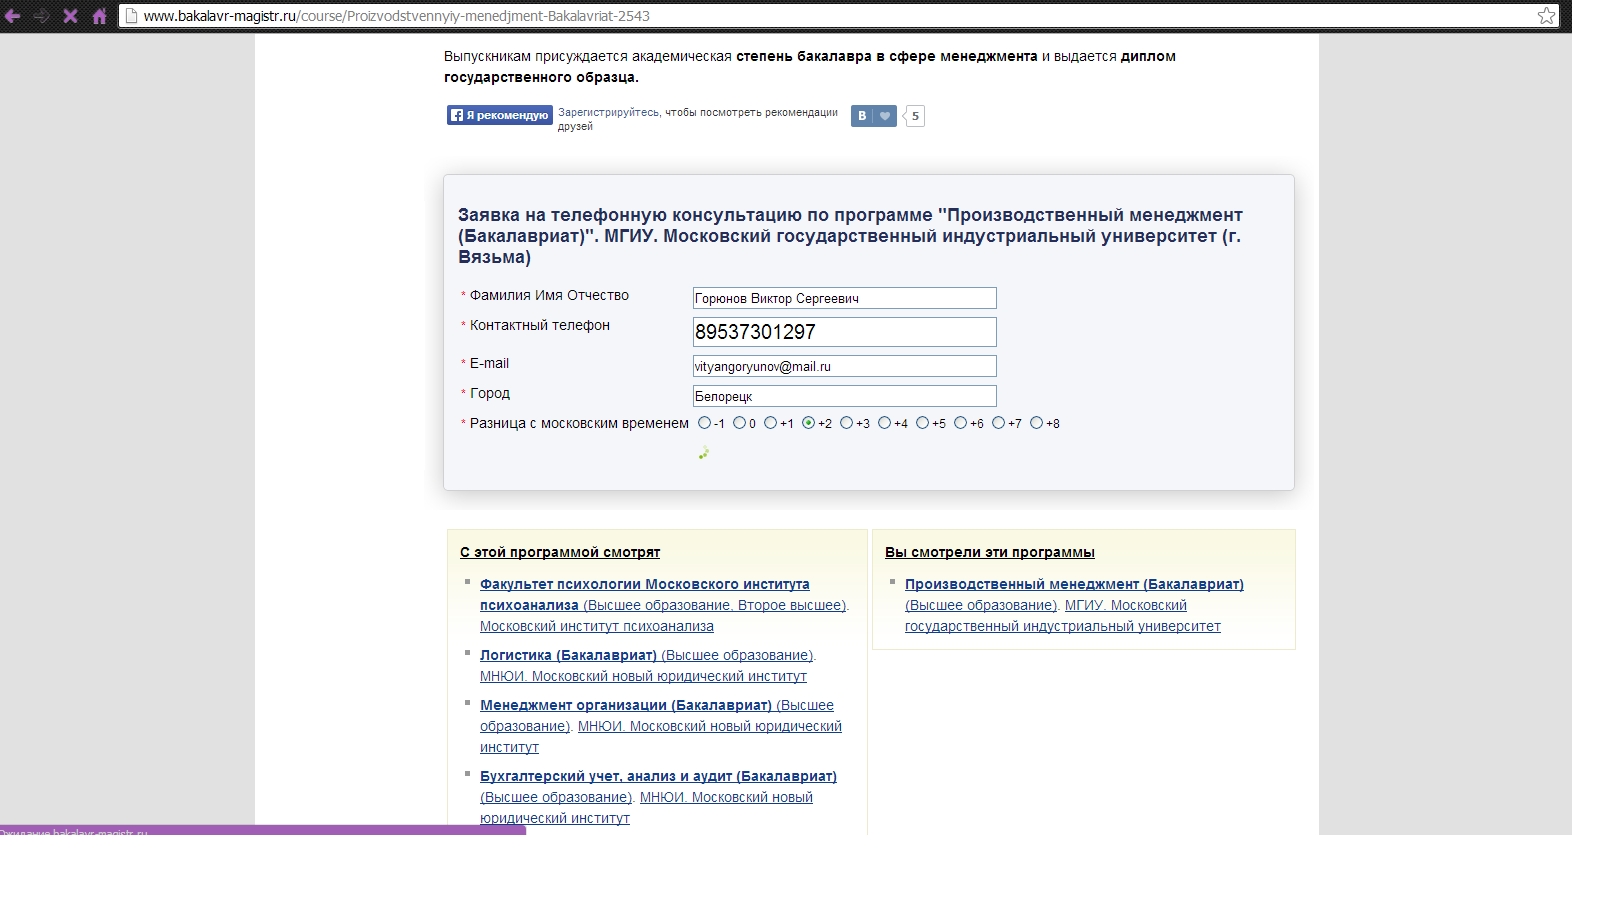Click the 'С этой программой смотрят' heading
This screenshot has width=1600, height=900.
click(x=560, y=552)
